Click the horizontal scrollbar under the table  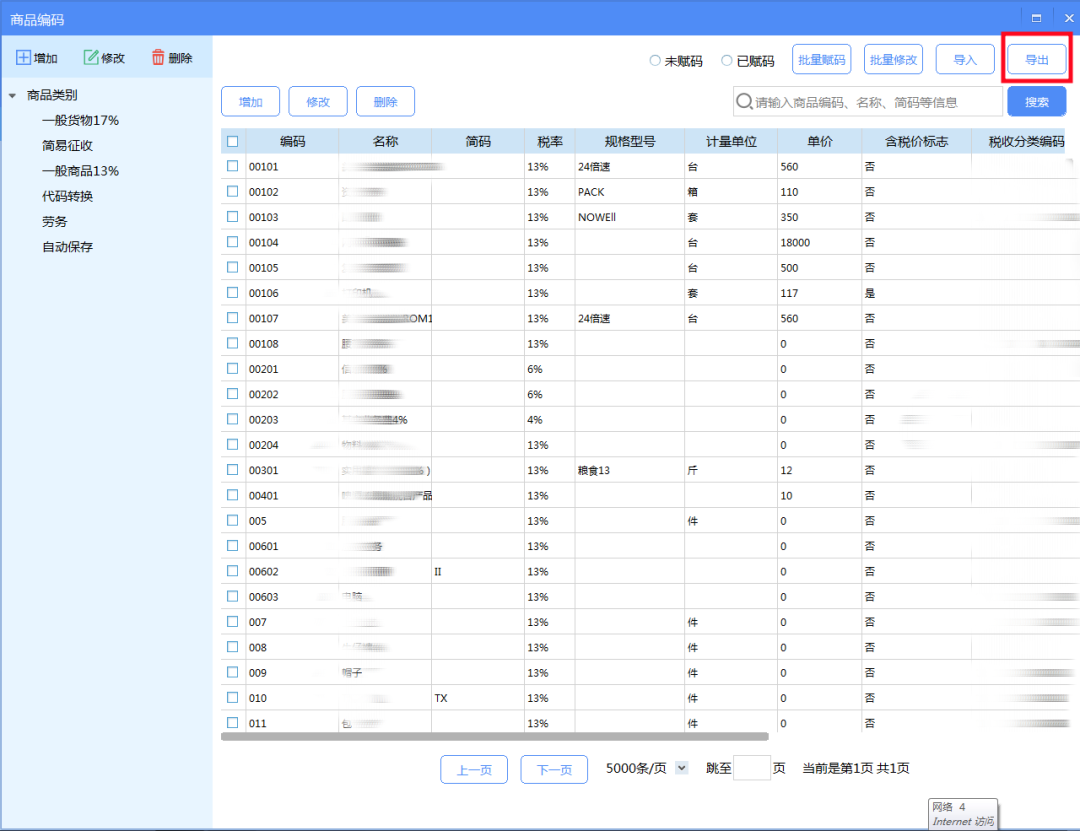point(495,737)
